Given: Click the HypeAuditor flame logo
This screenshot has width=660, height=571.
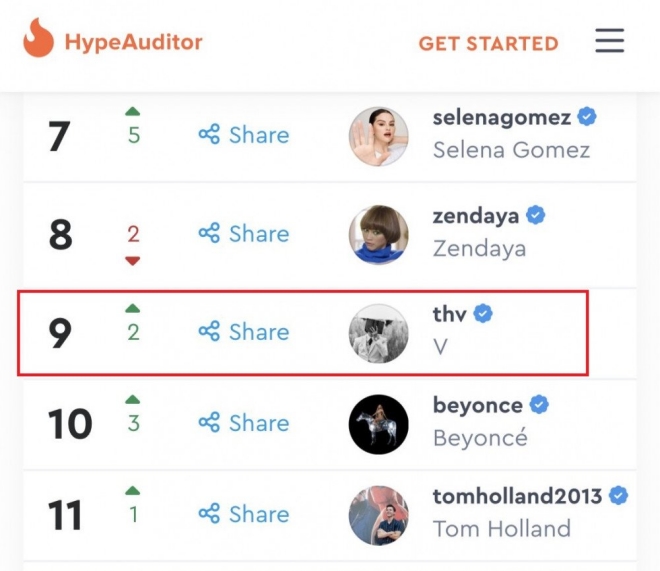Looking at the screenshot, I should pyautogui.click(x=38, y=39).
